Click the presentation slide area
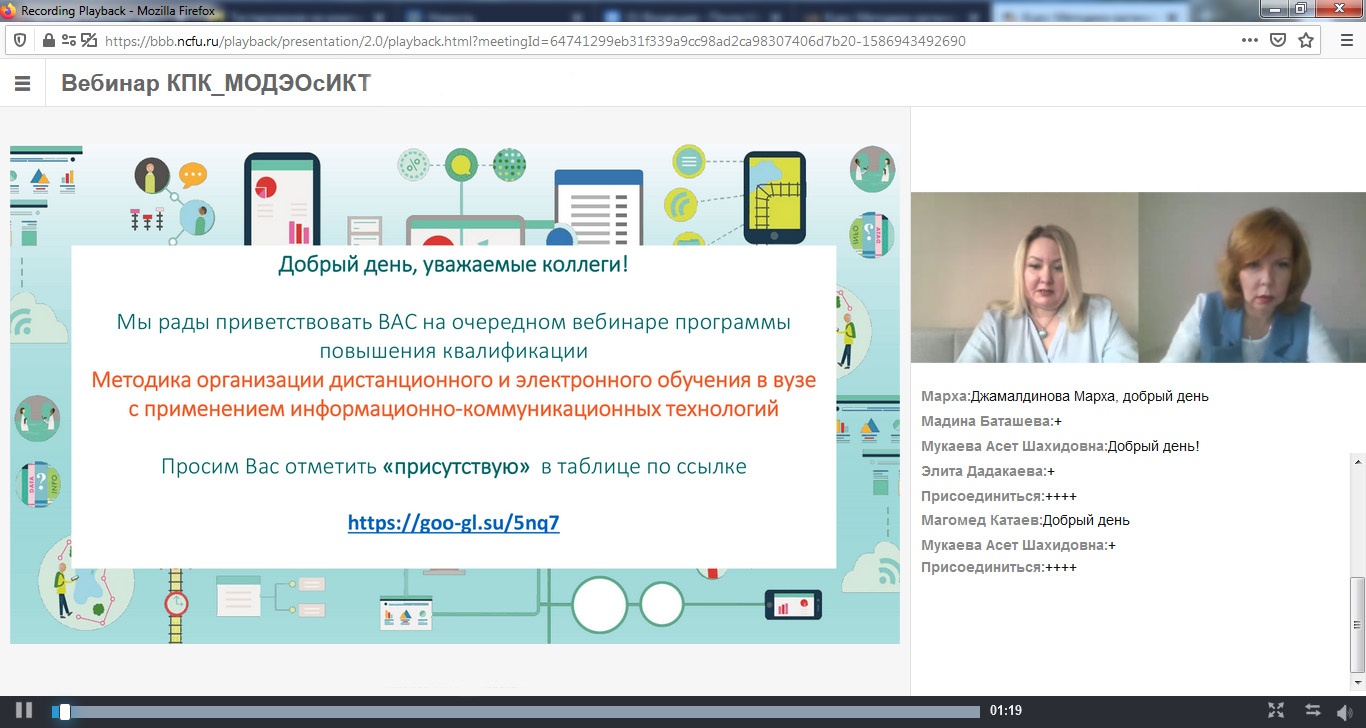 pyautogui.click(x=455, y=394)
